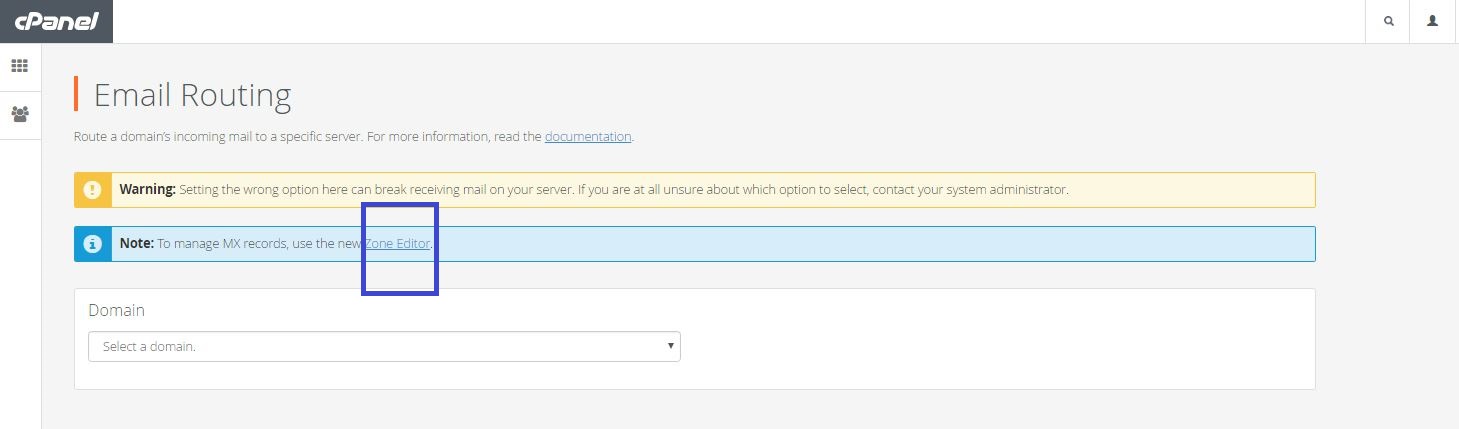Click the bold 'Note:' label
The width and height of the screenshot is (1459, 429).
coord(136,244)
